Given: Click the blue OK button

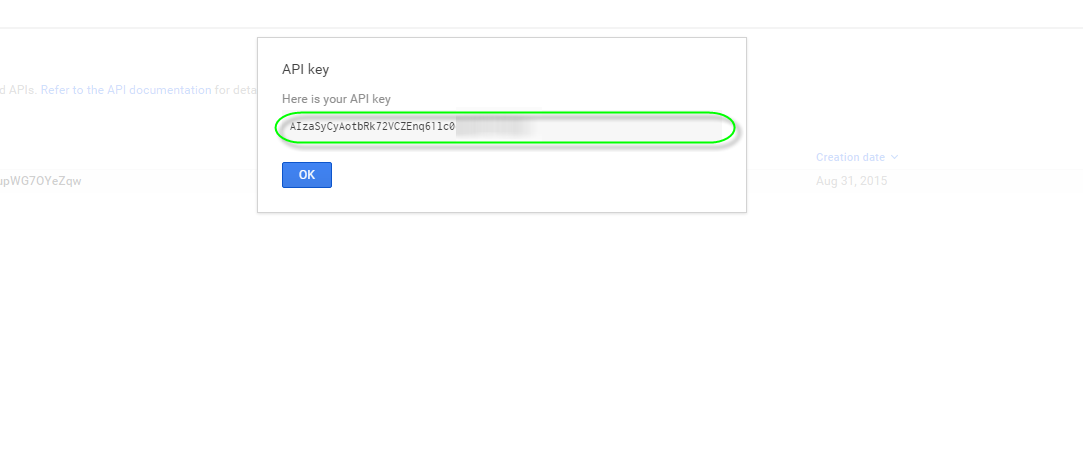Looking at the screenshot, I should coord(306,175).
